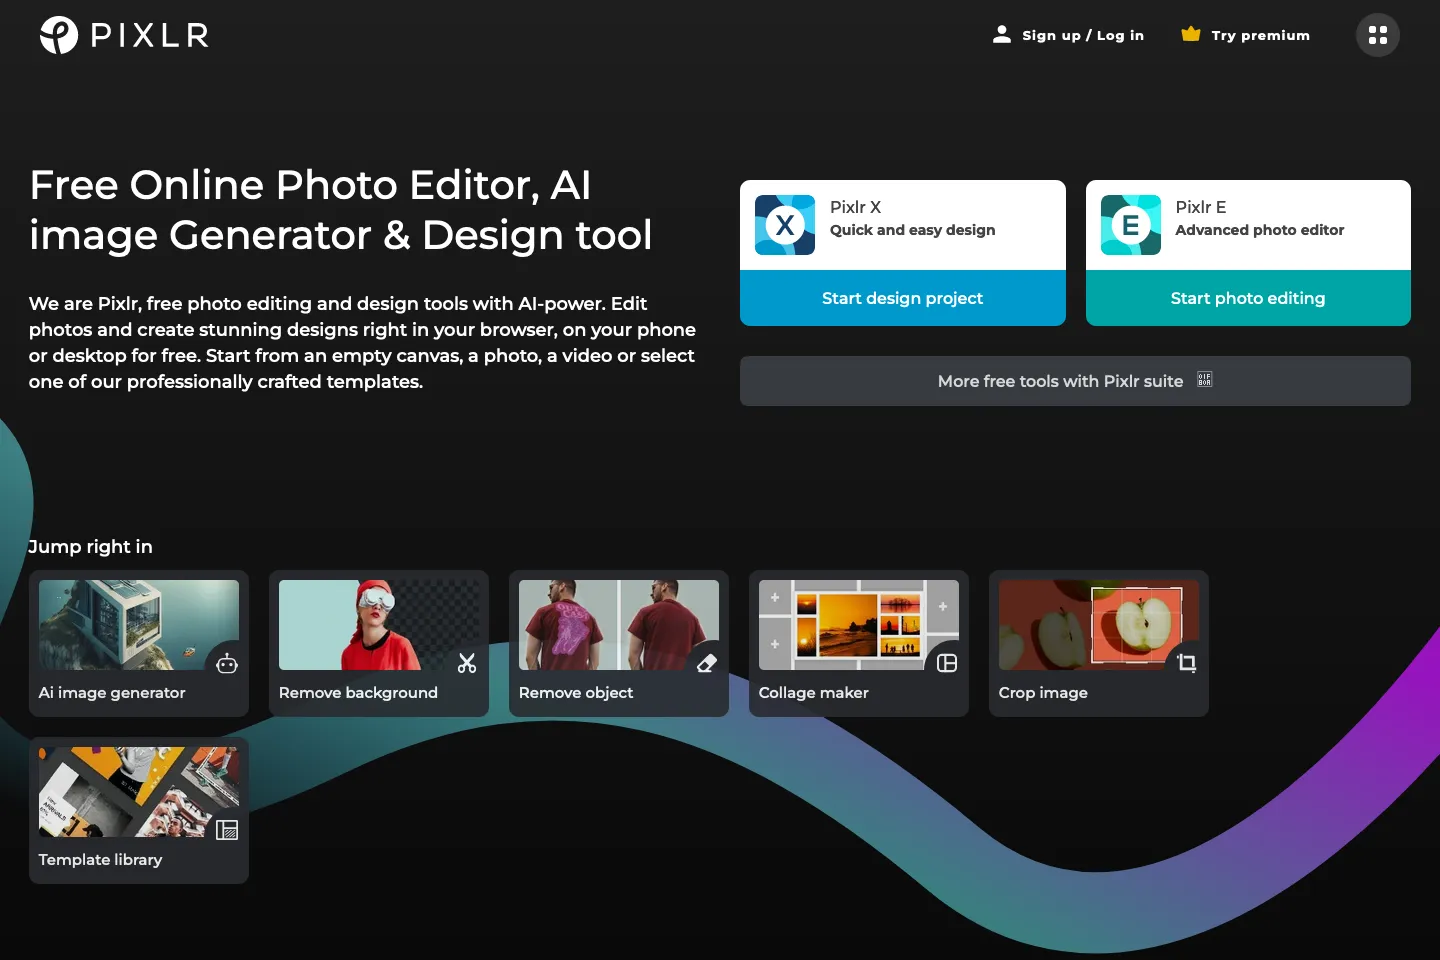
Task: Click the 'Advanced photo editor' text
Action: coord(1260,230)
